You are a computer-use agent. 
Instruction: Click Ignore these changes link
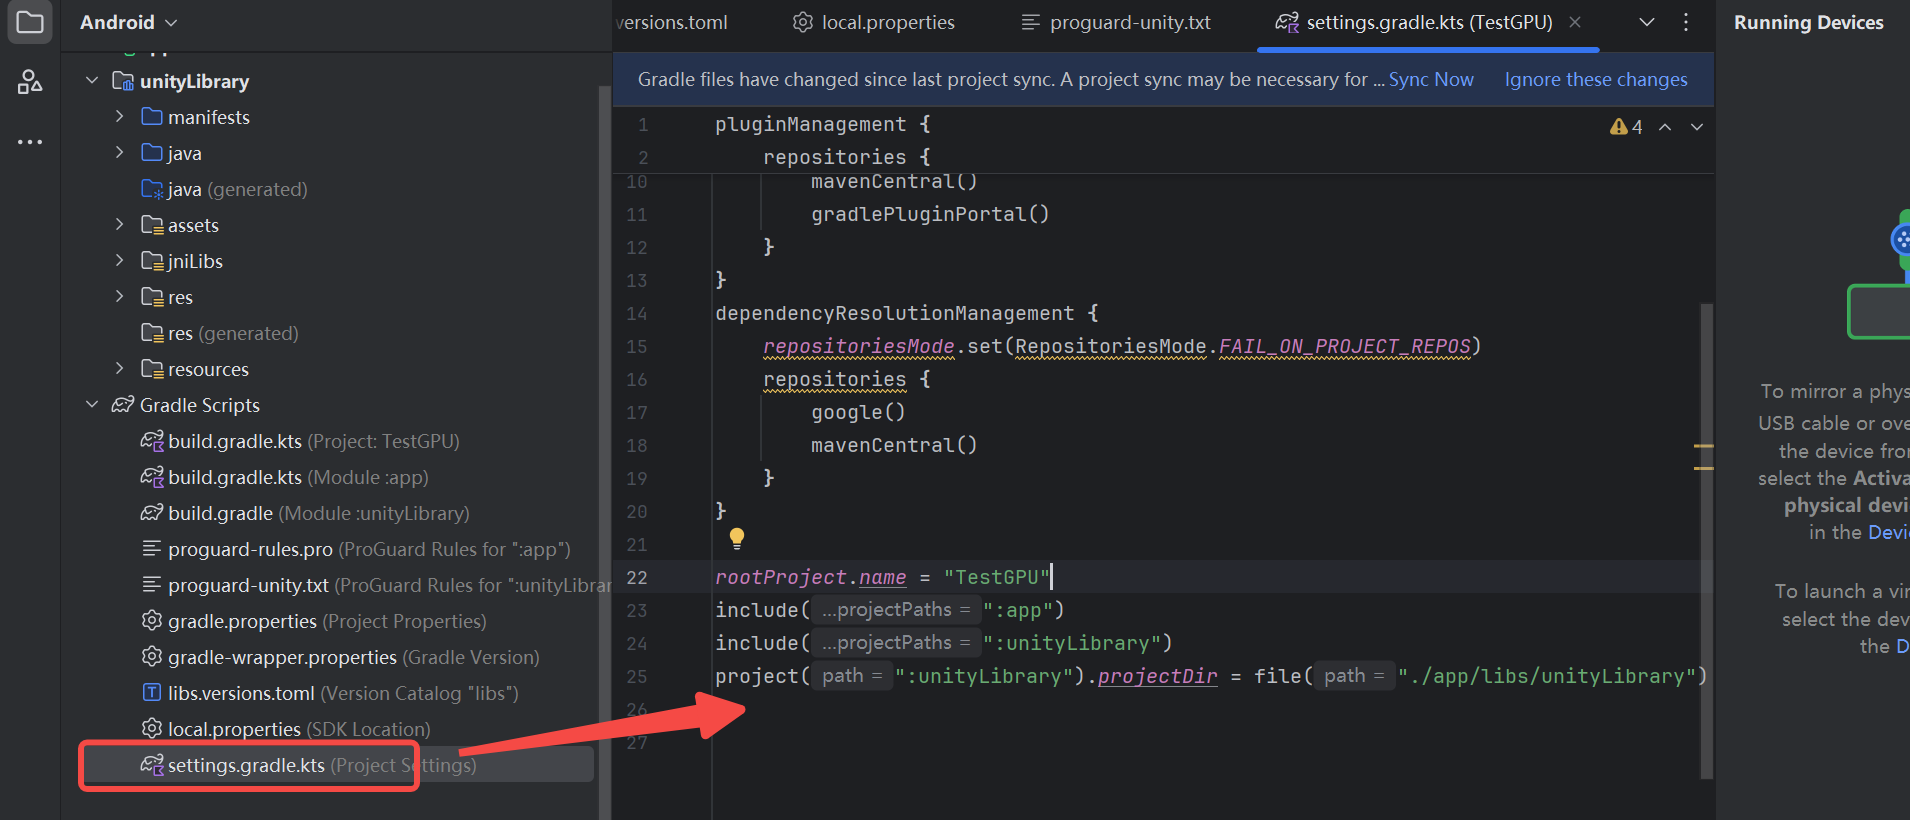(x=1596, y=79)
